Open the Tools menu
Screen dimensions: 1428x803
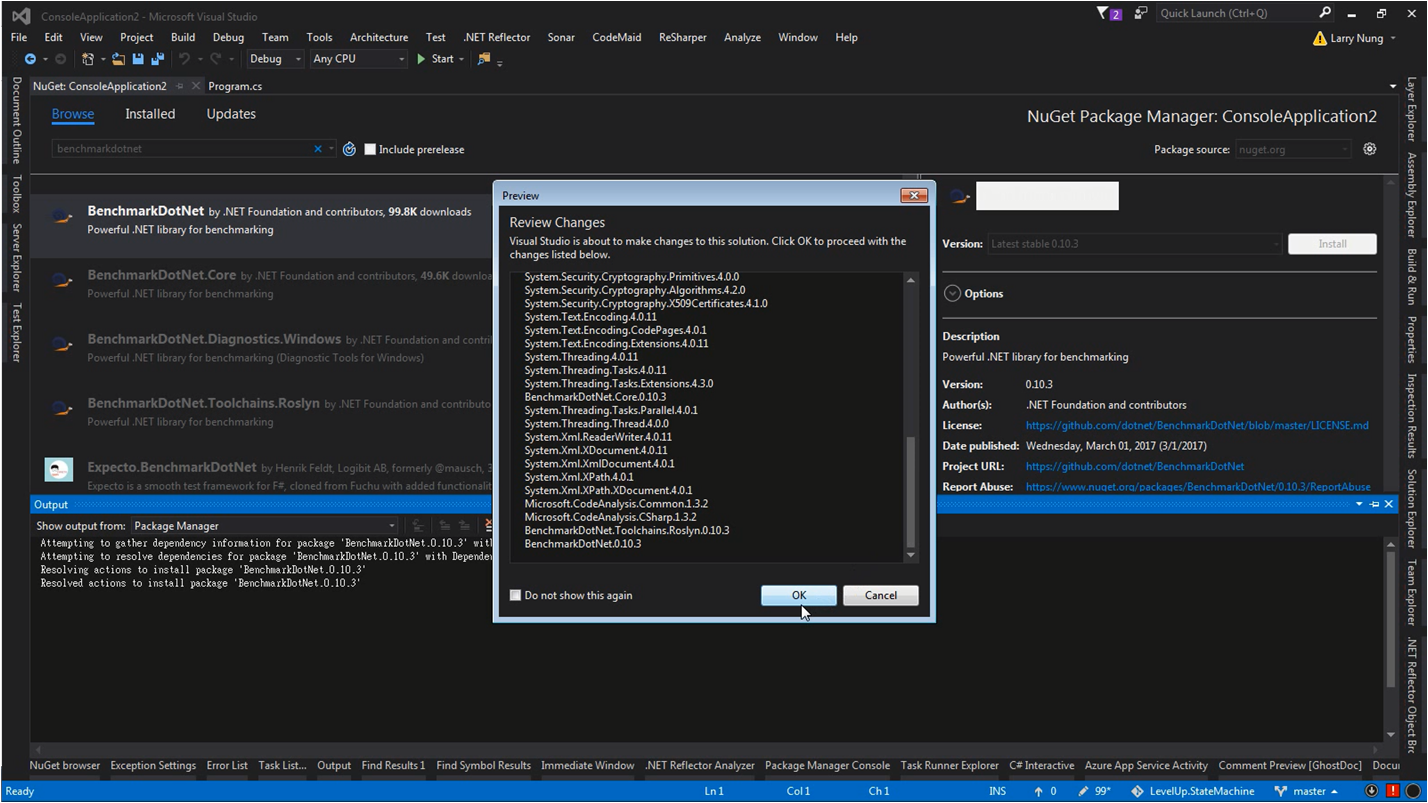(x=320, y=37)
